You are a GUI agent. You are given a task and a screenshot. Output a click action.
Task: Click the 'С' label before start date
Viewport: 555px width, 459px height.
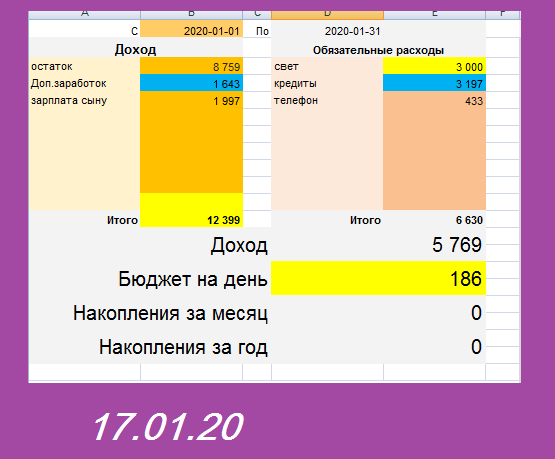coord(134,31)
